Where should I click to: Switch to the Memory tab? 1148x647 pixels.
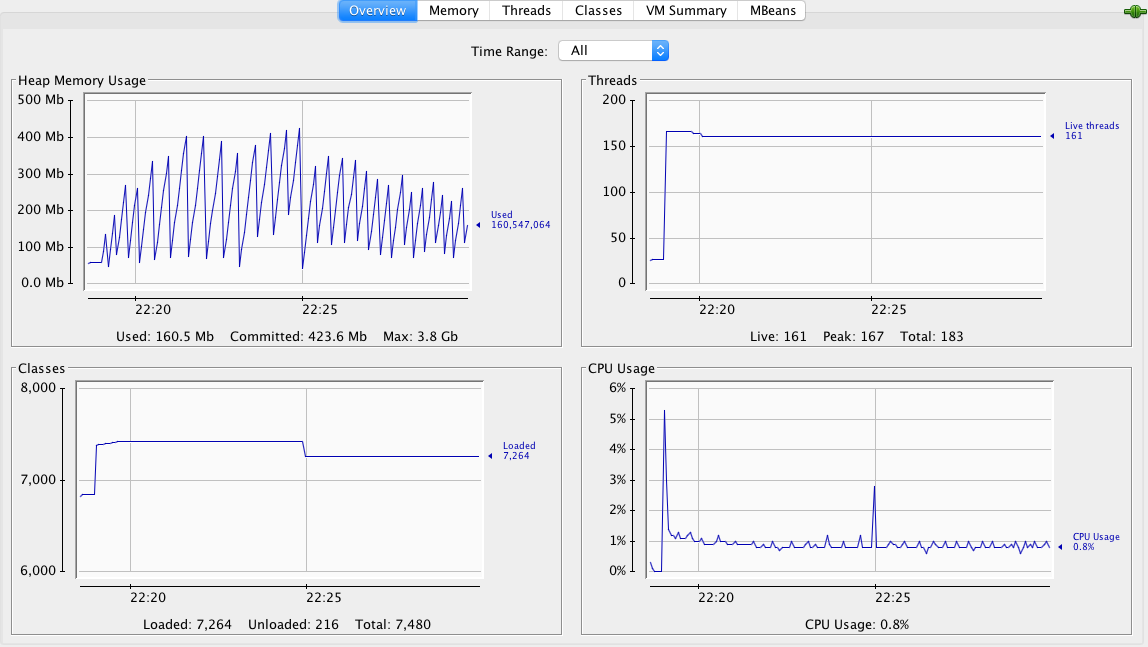click(453, 11)
